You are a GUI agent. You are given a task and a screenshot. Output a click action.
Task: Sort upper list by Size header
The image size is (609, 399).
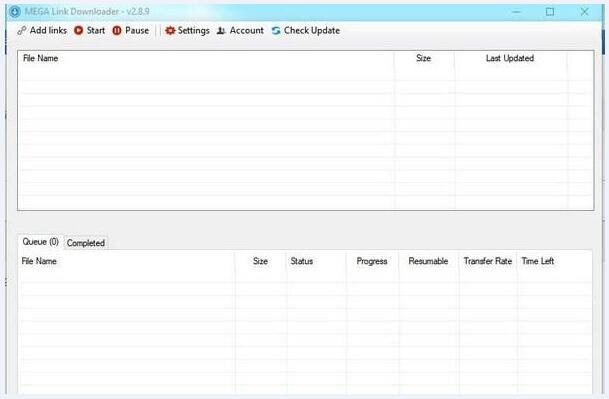click(423, 58)
